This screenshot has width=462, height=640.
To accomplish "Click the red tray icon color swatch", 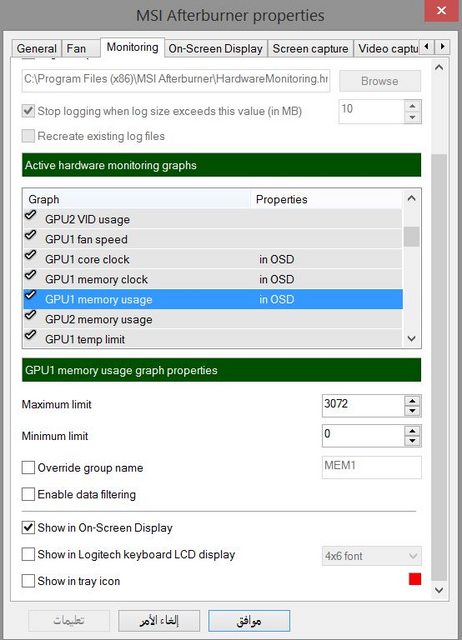I will click(415, 579).
